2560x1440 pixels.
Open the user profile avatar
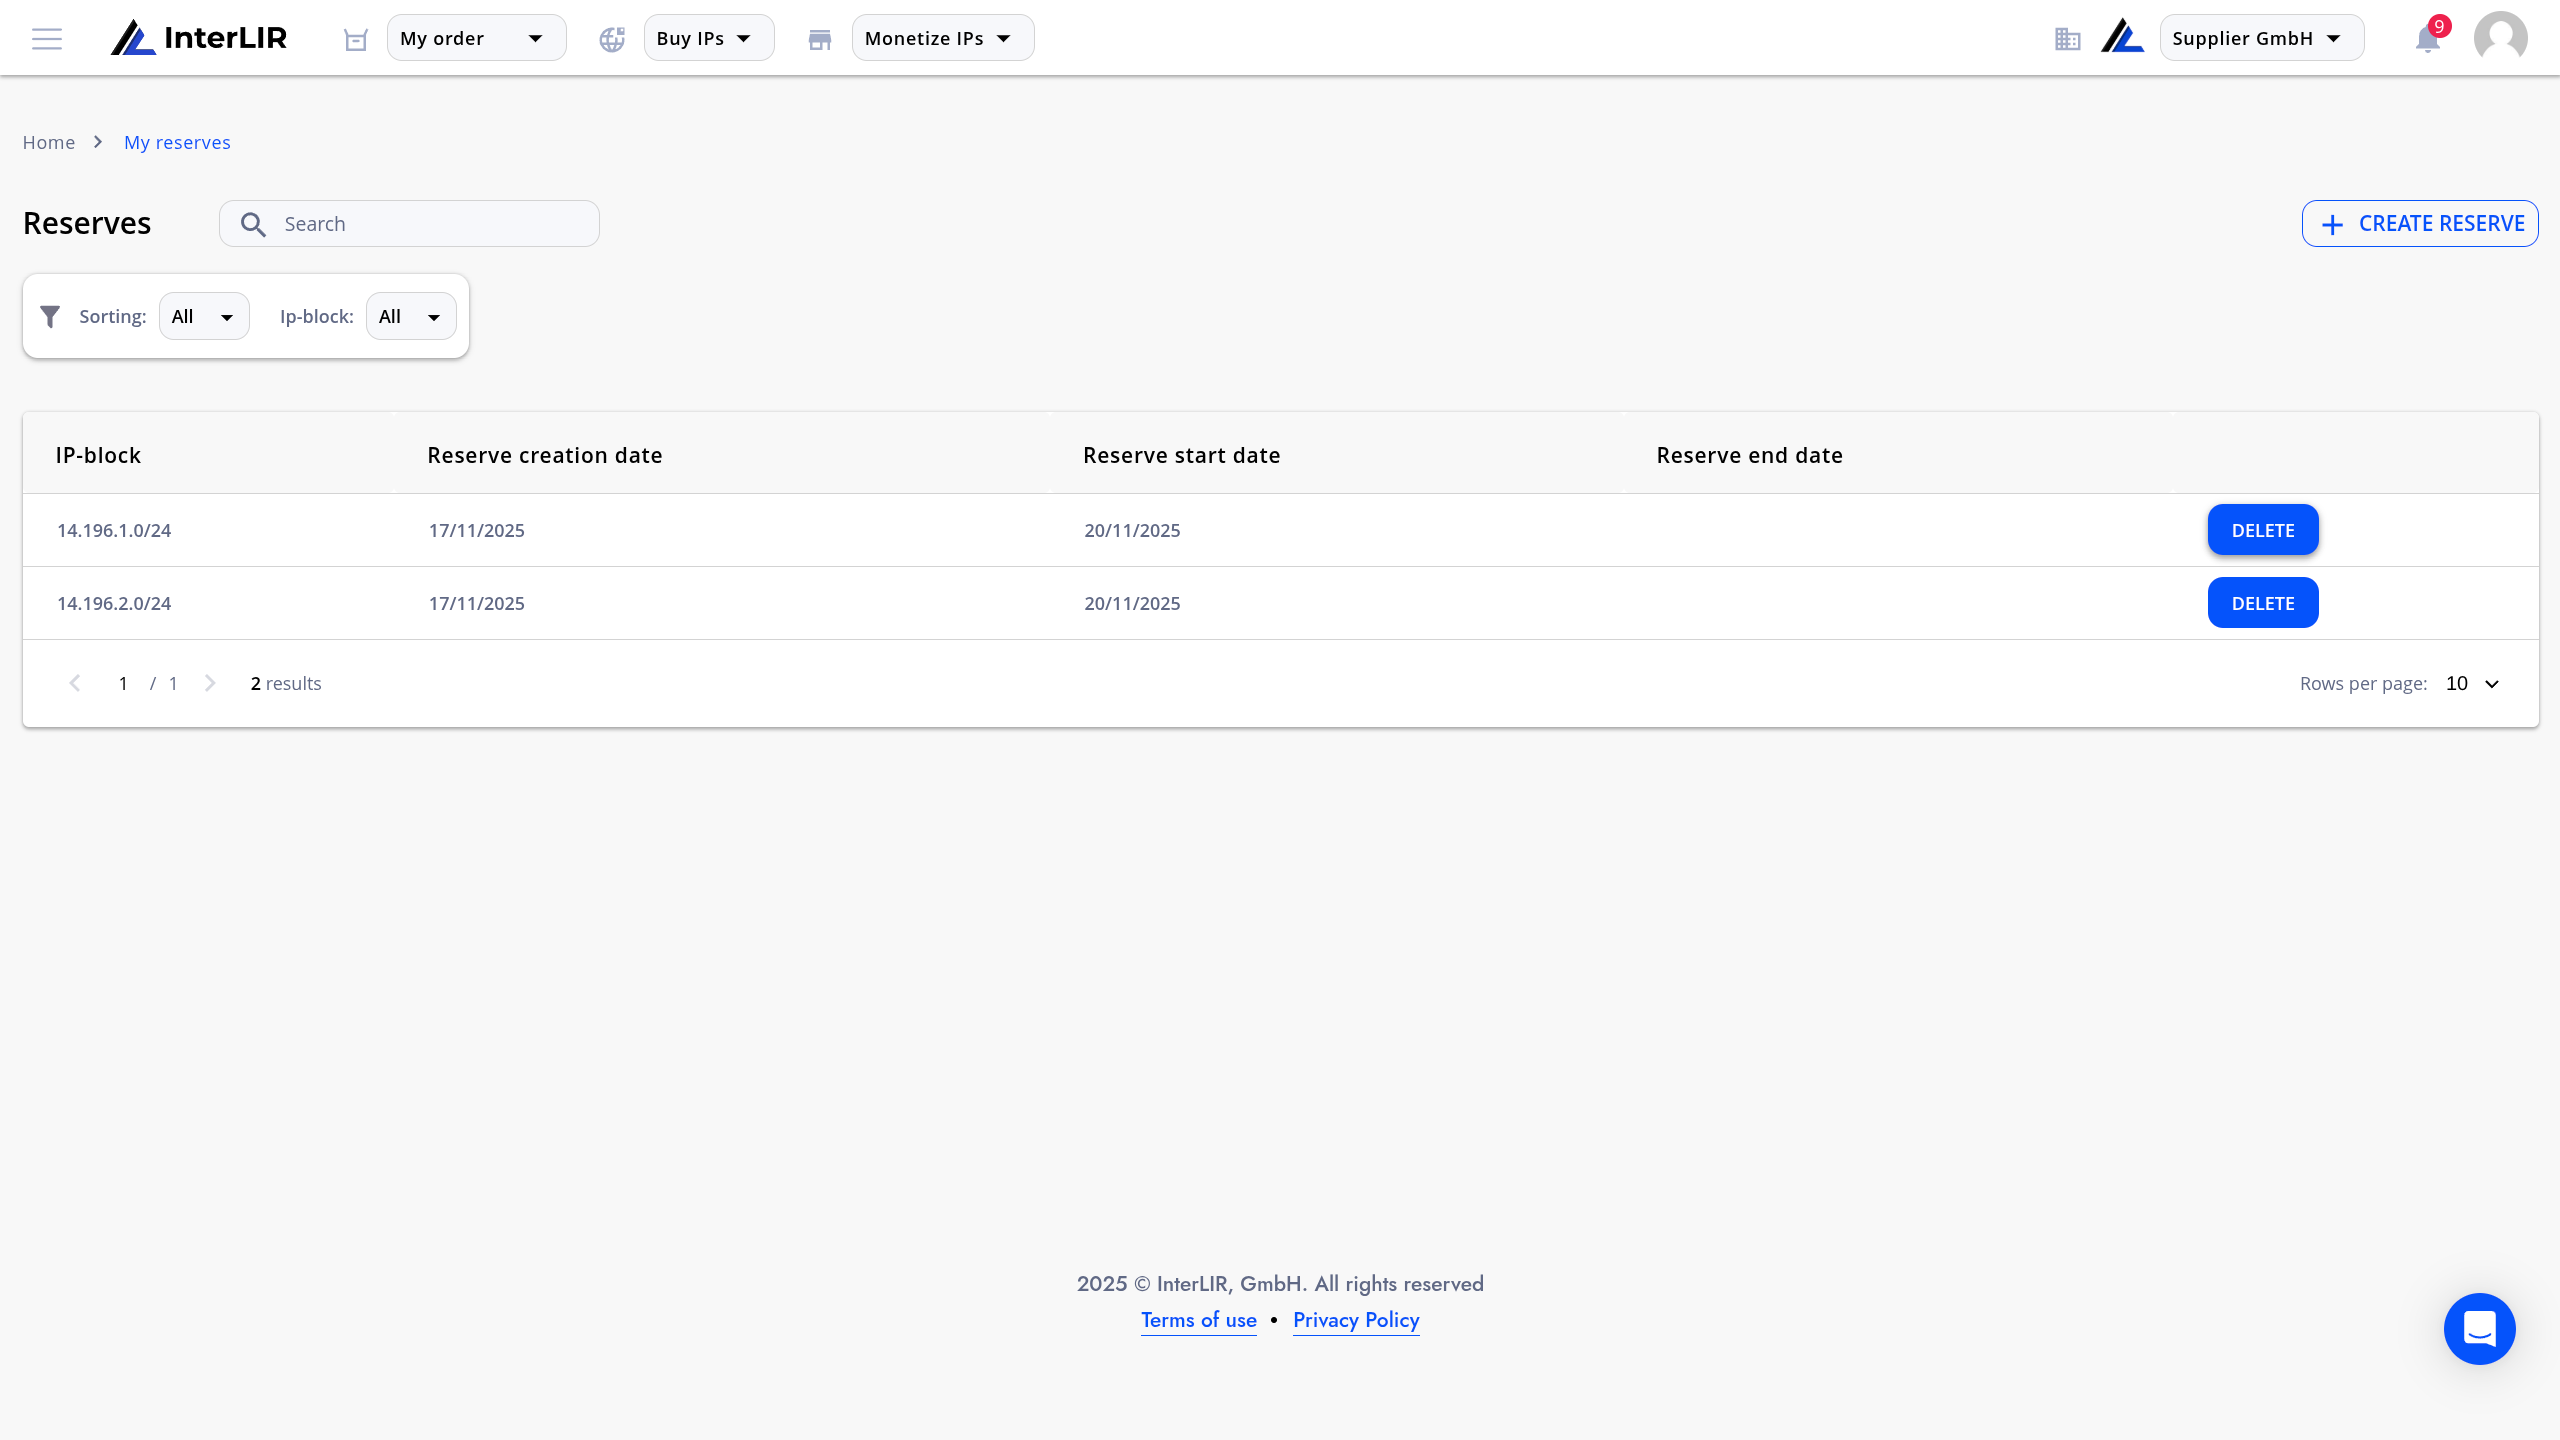pyautogui.click(x=2501, y=38)
